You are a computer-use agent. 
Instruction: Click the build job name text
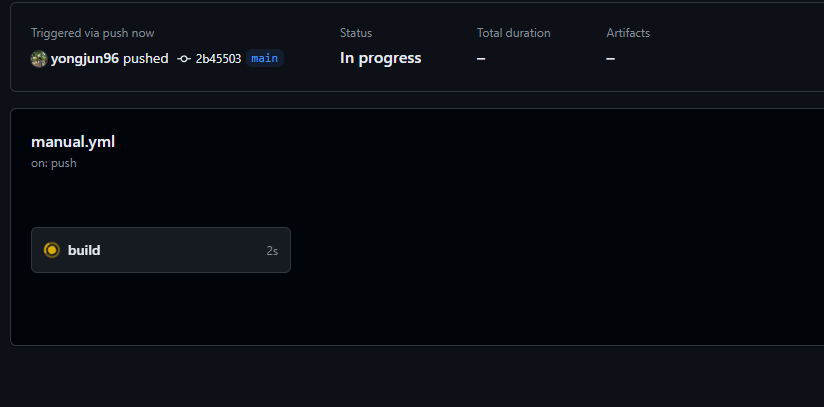point(84,250)
